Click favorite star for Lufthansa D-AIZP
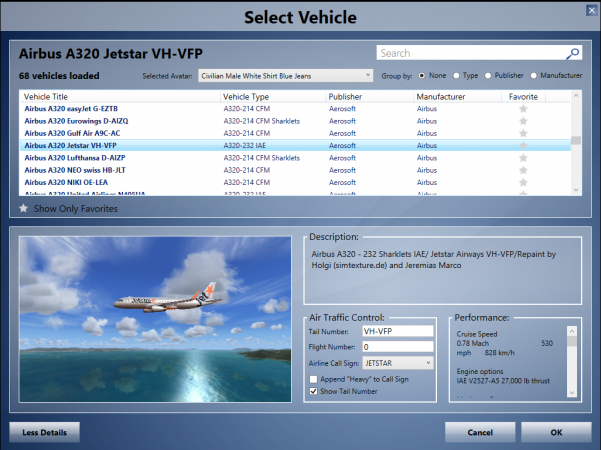Viewport: 601px width, 450px height. coord(522,158)
